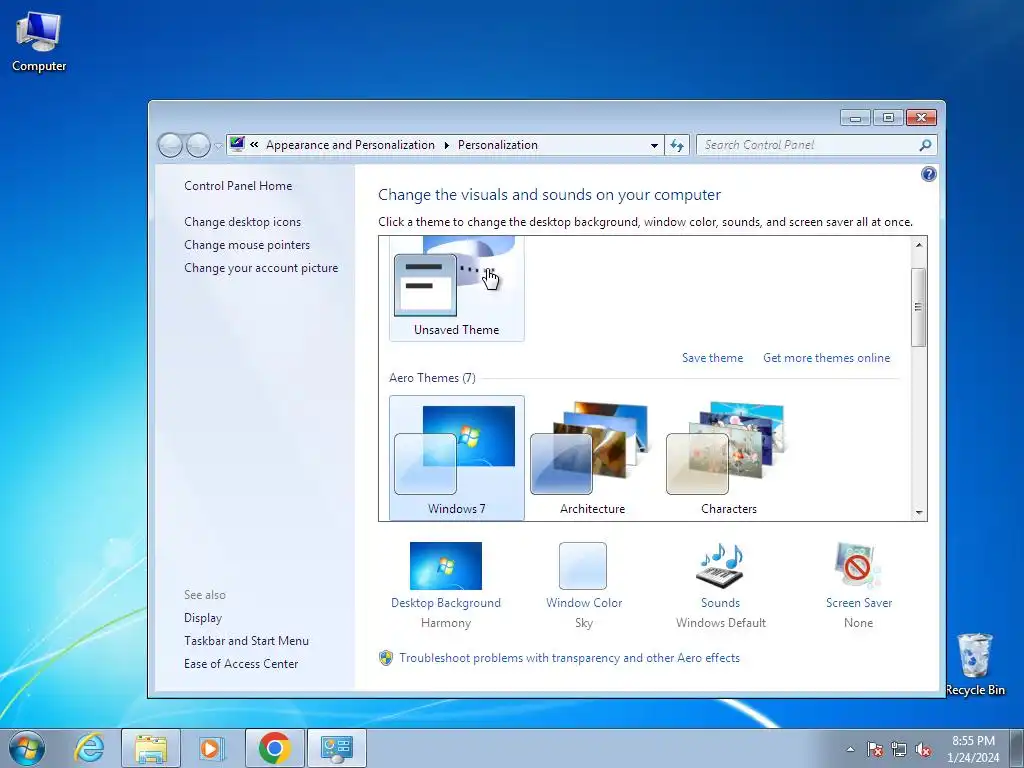Open Get more themes online link
1024x768 pixels.
click(826, 358)
